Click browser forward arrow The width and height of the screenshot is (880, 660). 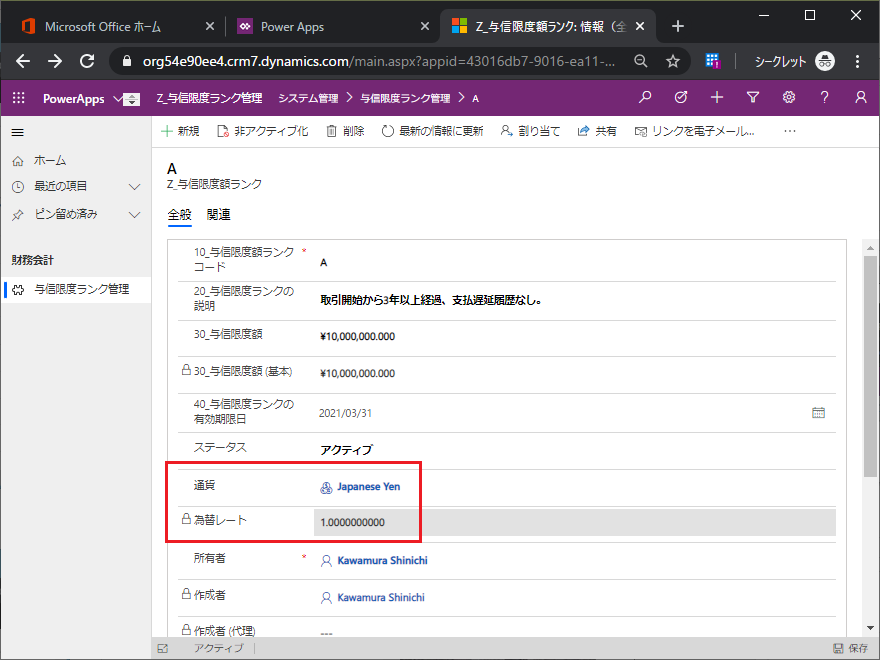(55, 61)
